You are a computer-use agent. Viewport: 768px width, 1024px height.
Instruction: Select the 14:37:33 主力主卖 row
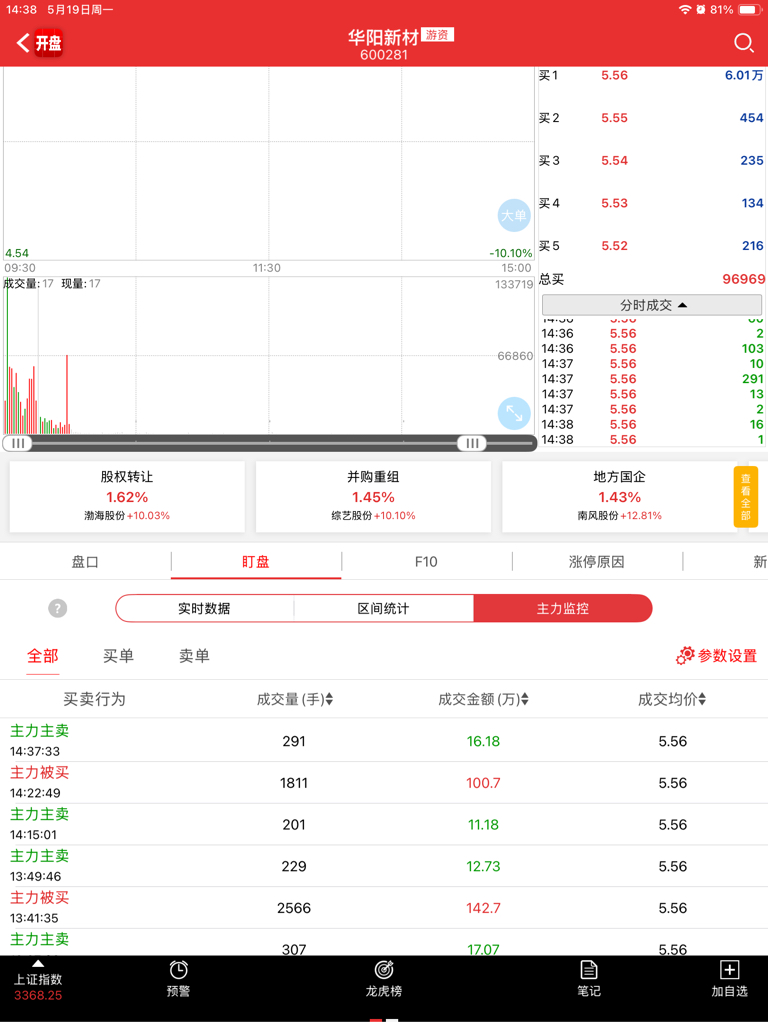click(384, 741)
